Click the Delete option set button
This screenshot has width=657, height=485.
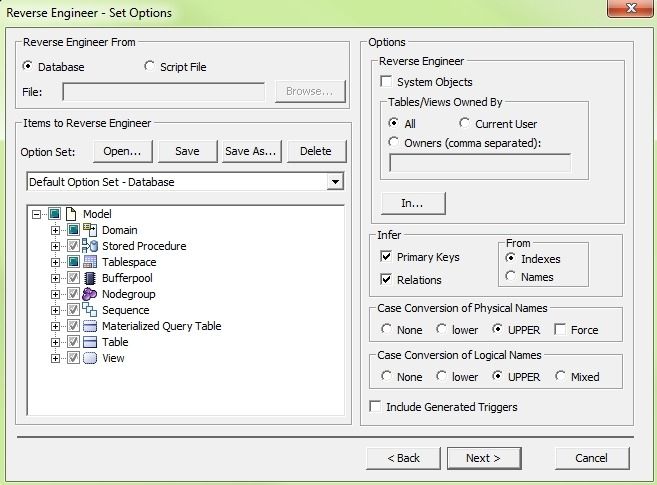pos(316,151)
